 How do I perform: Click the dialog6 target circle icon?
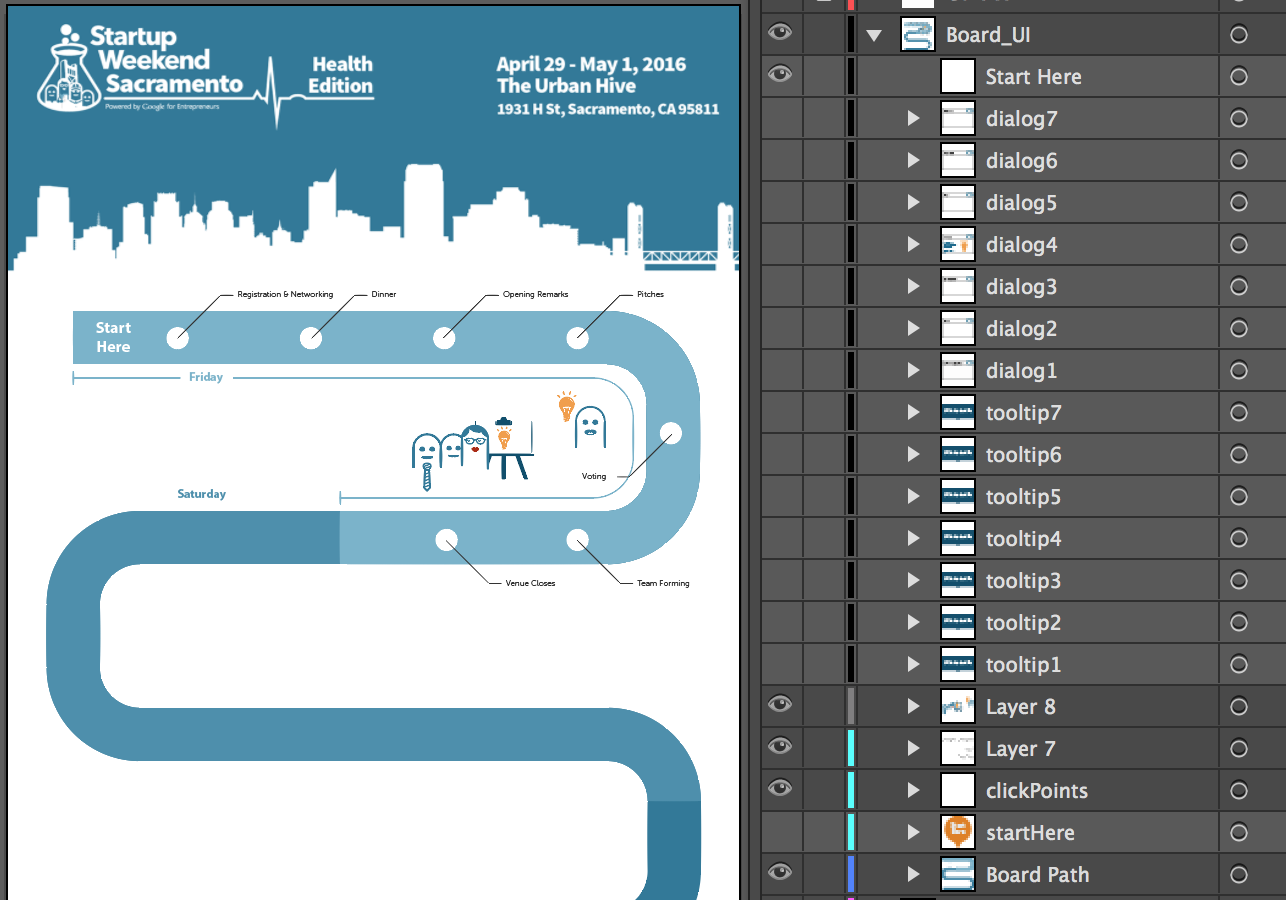[x=1239, y=161]
